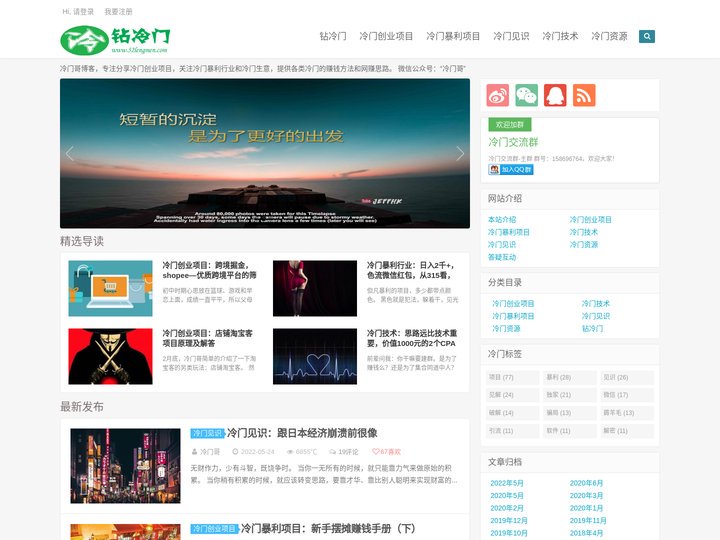
Task: Select the 破解 (14) tag
Action: coord(512,413)
